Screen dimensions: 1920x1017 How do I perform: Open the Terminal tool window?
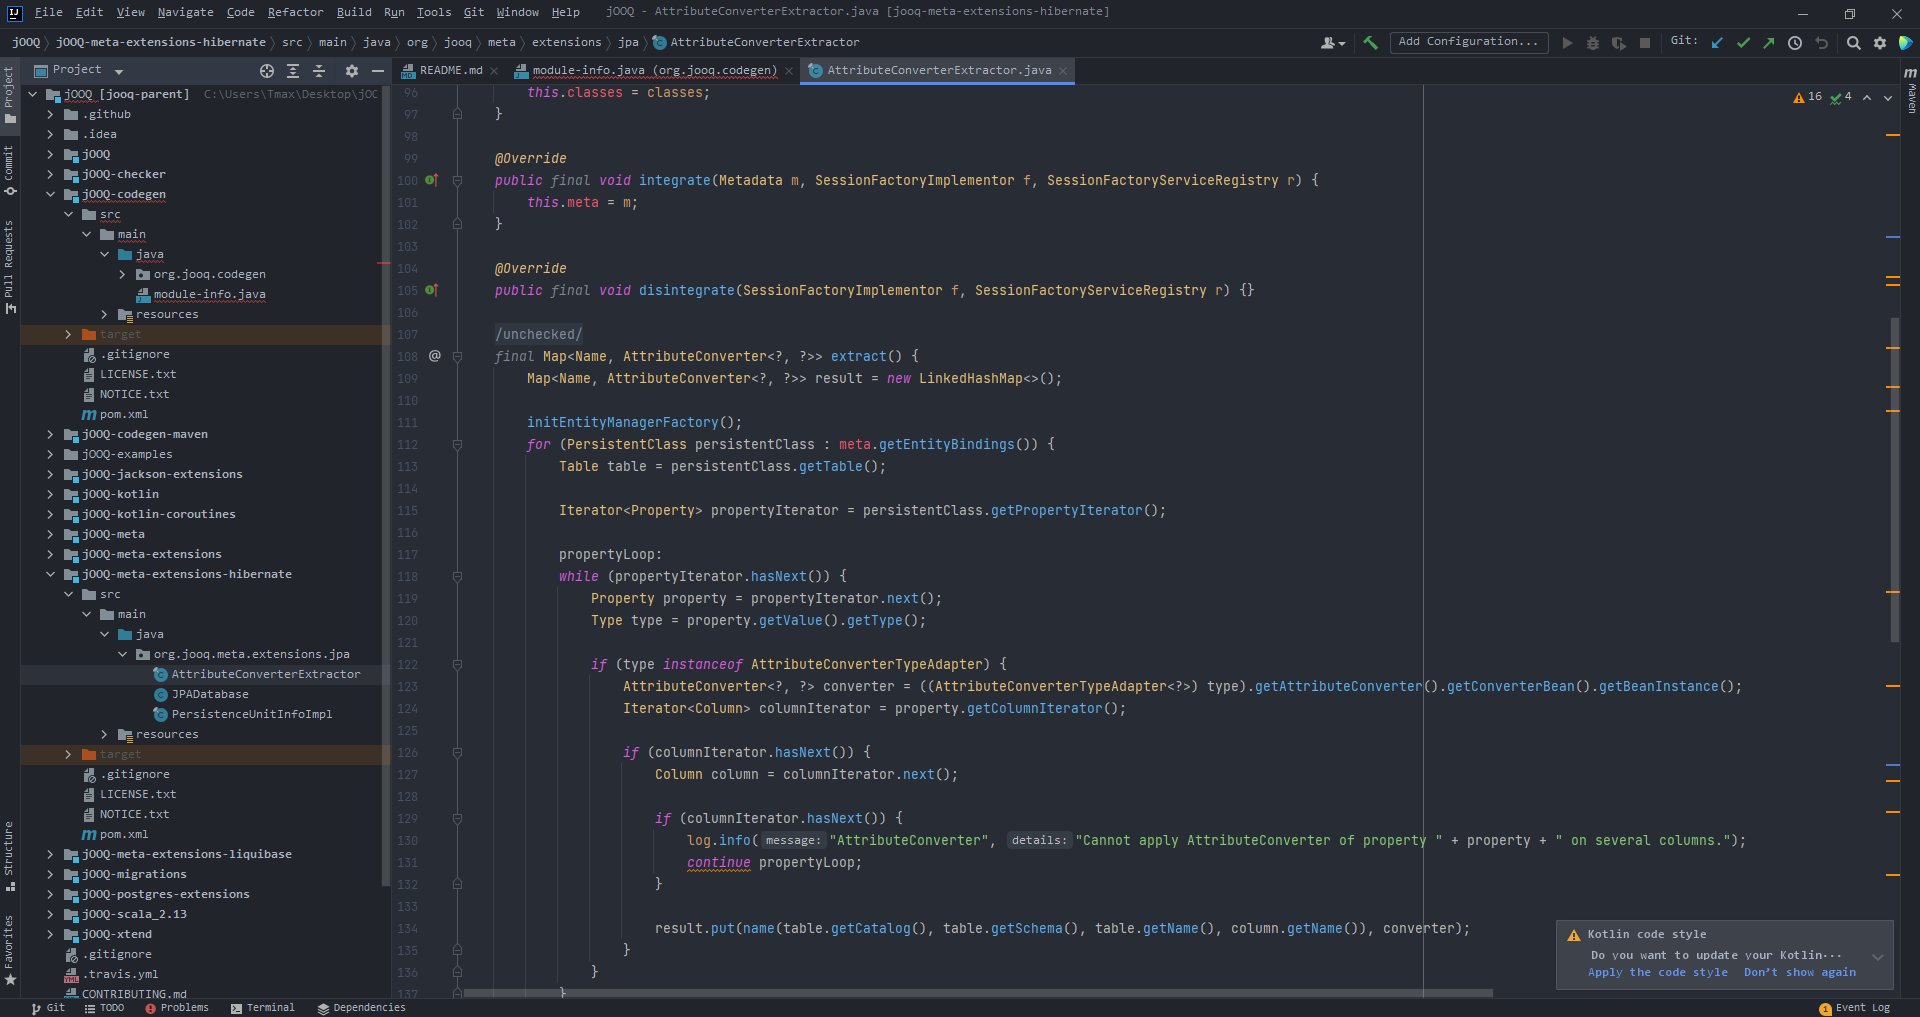[263, 1008]
